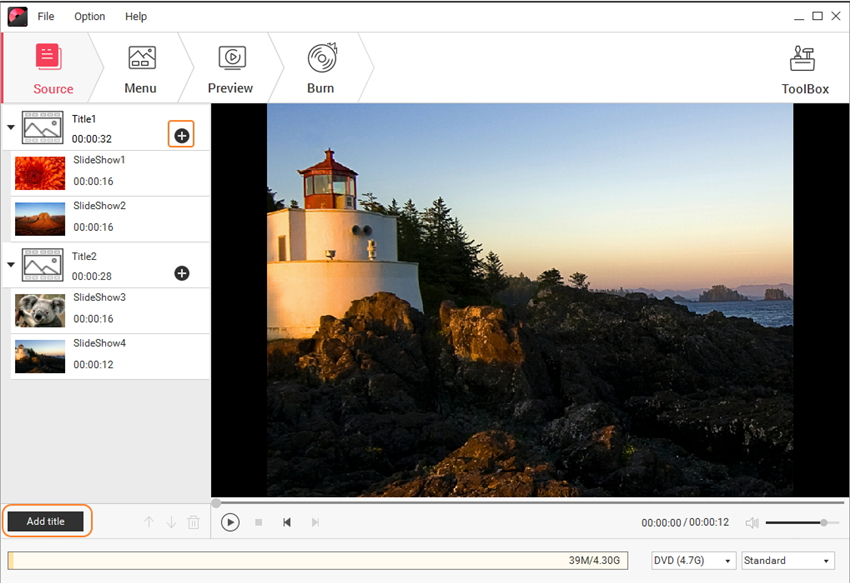Screen dimensions: 850x583
Task: Click the trash delete icon
Action: tap(194, 522)
